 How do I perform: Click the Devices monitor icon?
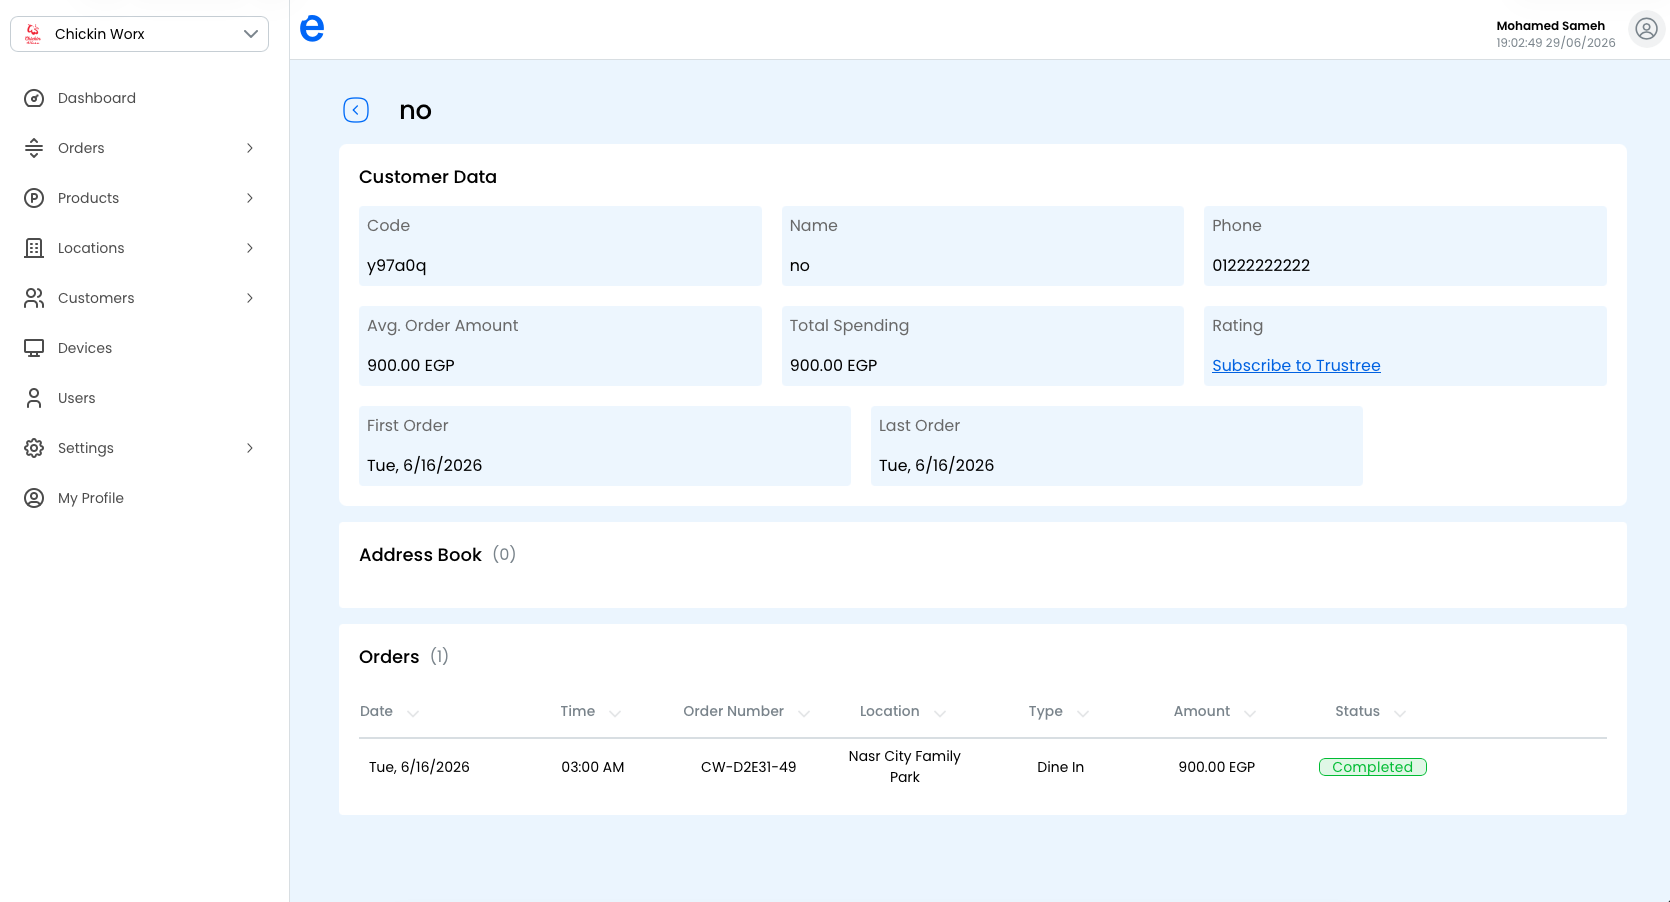pos(34,348)
